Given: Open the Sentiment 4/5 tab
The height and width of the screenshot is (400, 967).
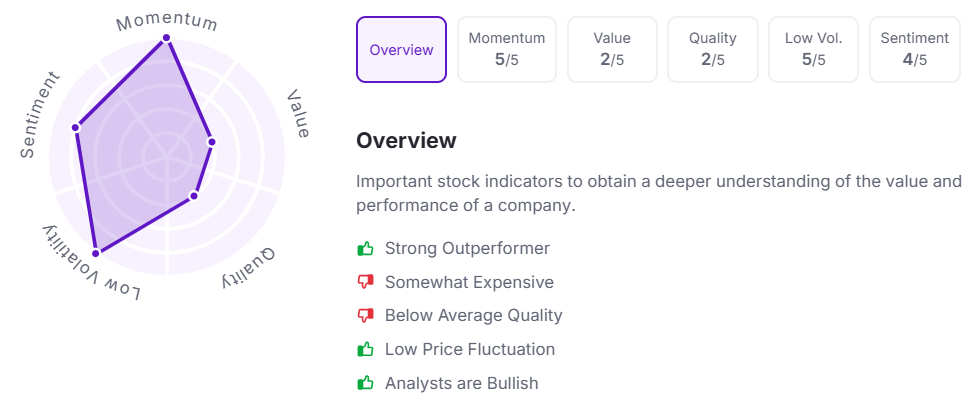Looking at the screenshot, I should pos(914,49).
